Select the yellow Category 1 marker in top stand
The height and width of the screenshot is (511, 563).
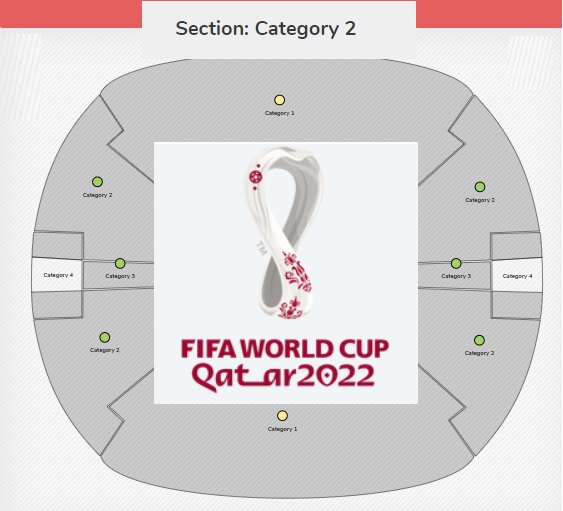pyautogui.click(x=279, y=100)
